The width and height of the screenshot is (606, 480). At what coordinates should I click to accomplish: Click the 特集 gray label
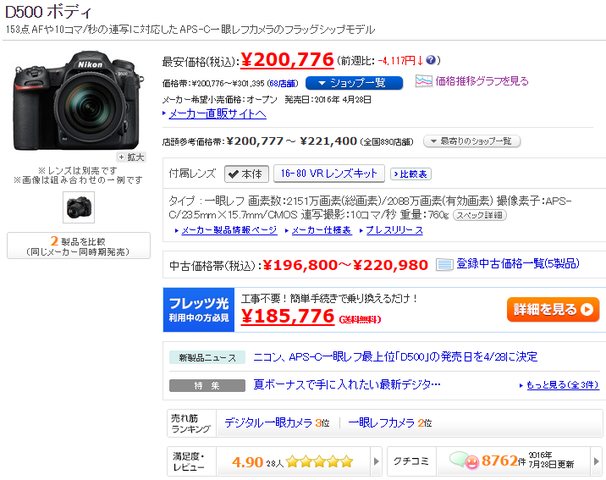tap(207, 385)
